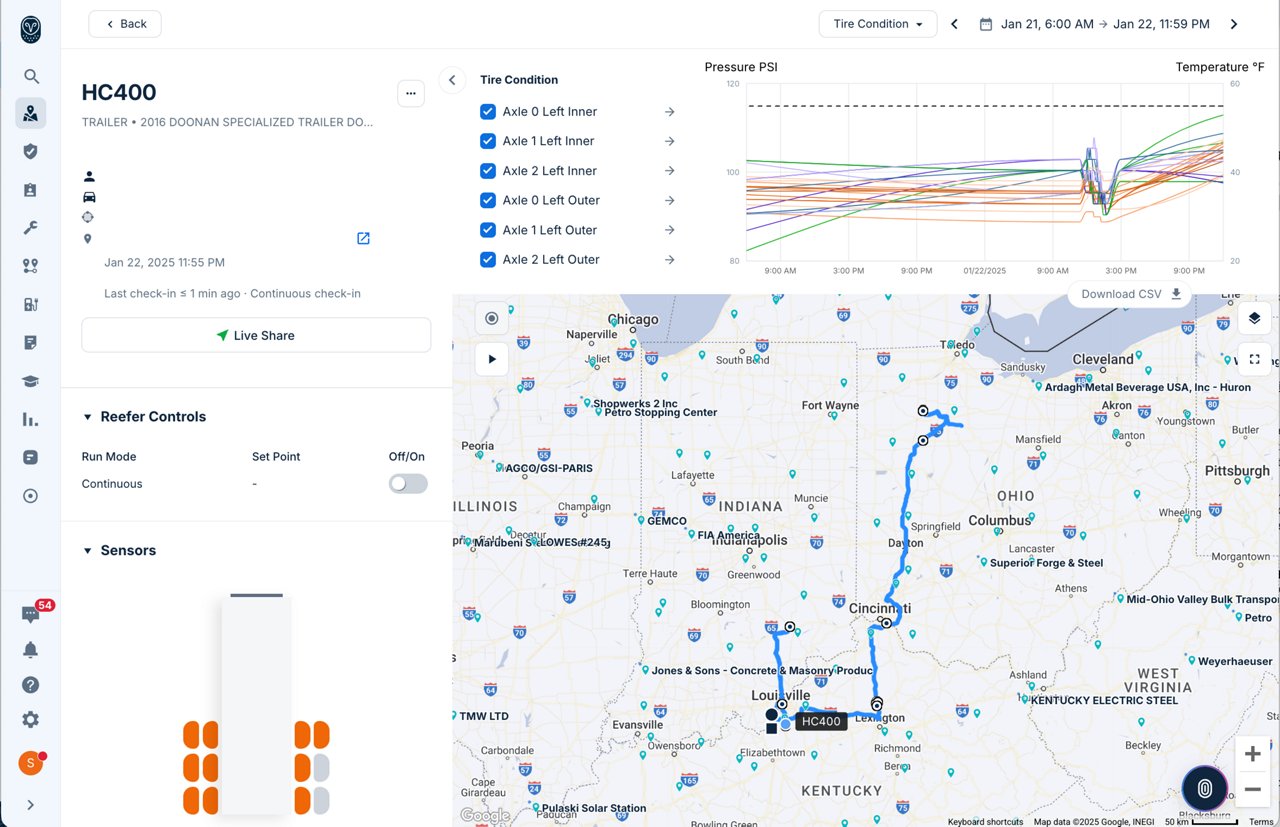Image resolution: width=1280 pixels, height=827 pixels.
Task: Open the wrench maintenance sidebar icon
Action: pyautogui.click(x=31, y=227)
